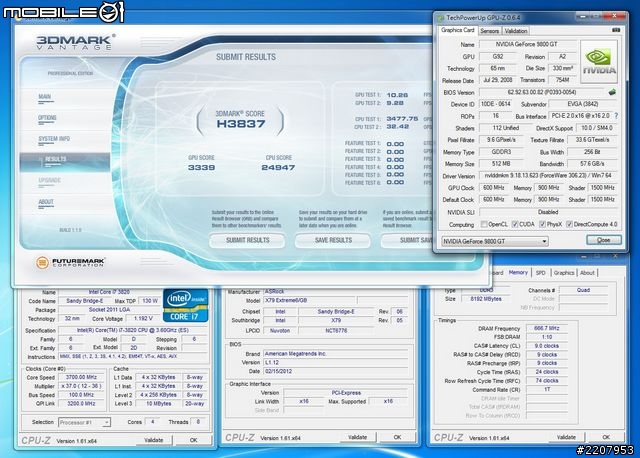Click the BIOS date 02/15/2012
640x458 pixels.
pyautogui.click(x=336, y=371)
